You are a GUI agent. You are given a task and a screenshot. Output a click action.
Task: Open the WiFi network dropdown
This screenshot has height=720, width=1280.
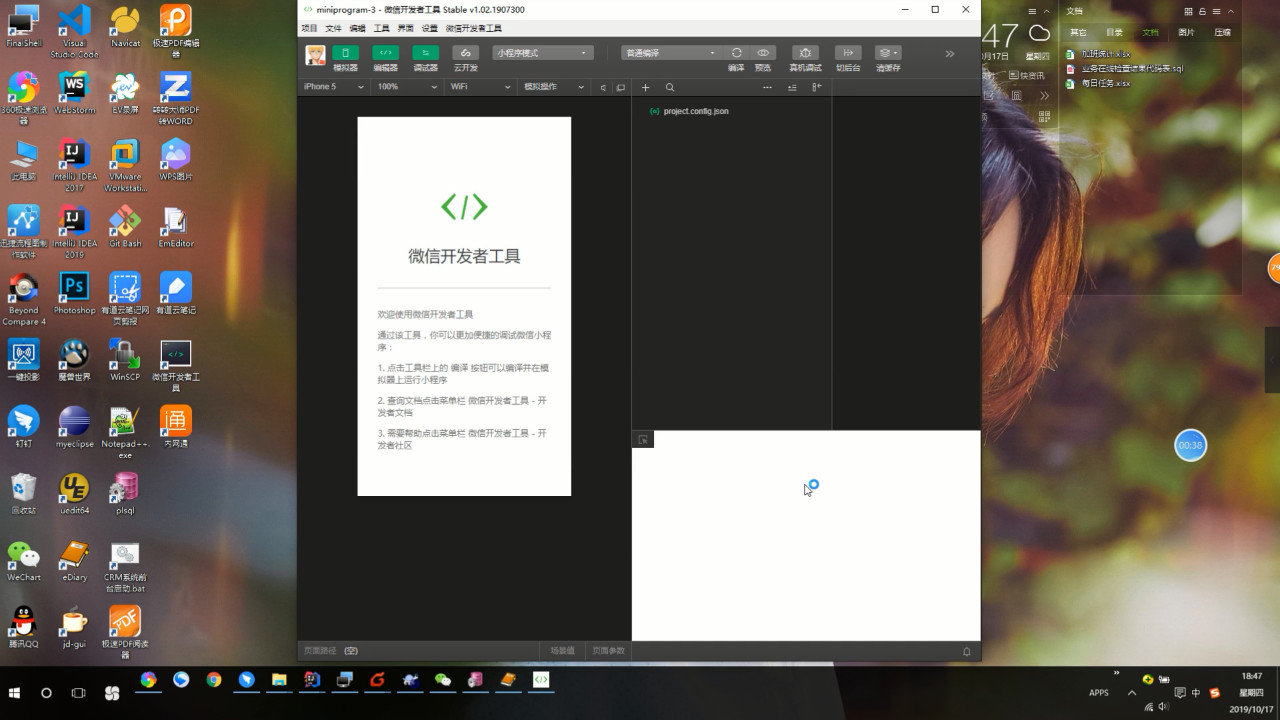tap(480, 87)
